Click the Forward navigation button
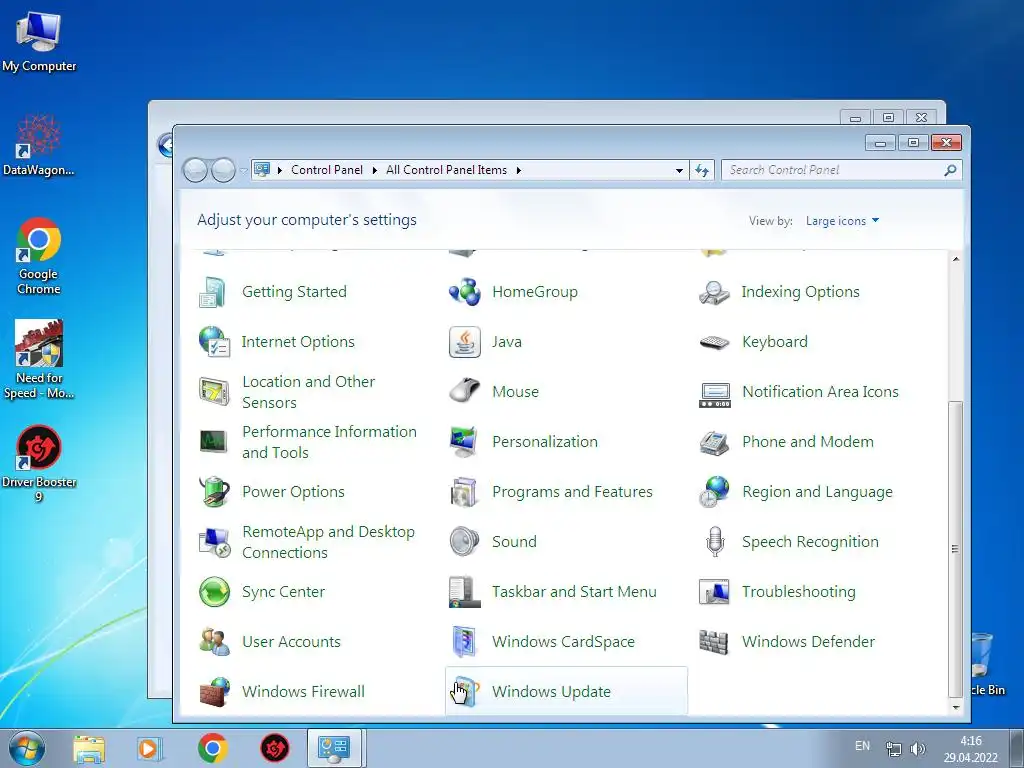Image resolution: width=1024 pixels, height=768 pixels. (223, 170)
